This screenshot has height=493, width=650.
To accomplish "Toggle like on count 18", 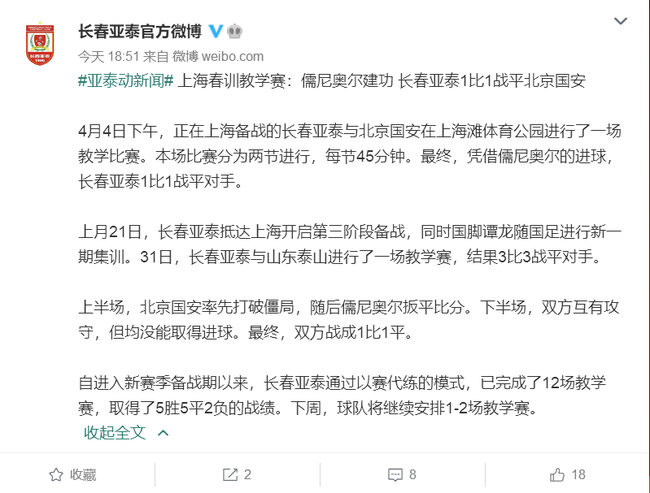I will pyautogui.click(x=568, y=475).
